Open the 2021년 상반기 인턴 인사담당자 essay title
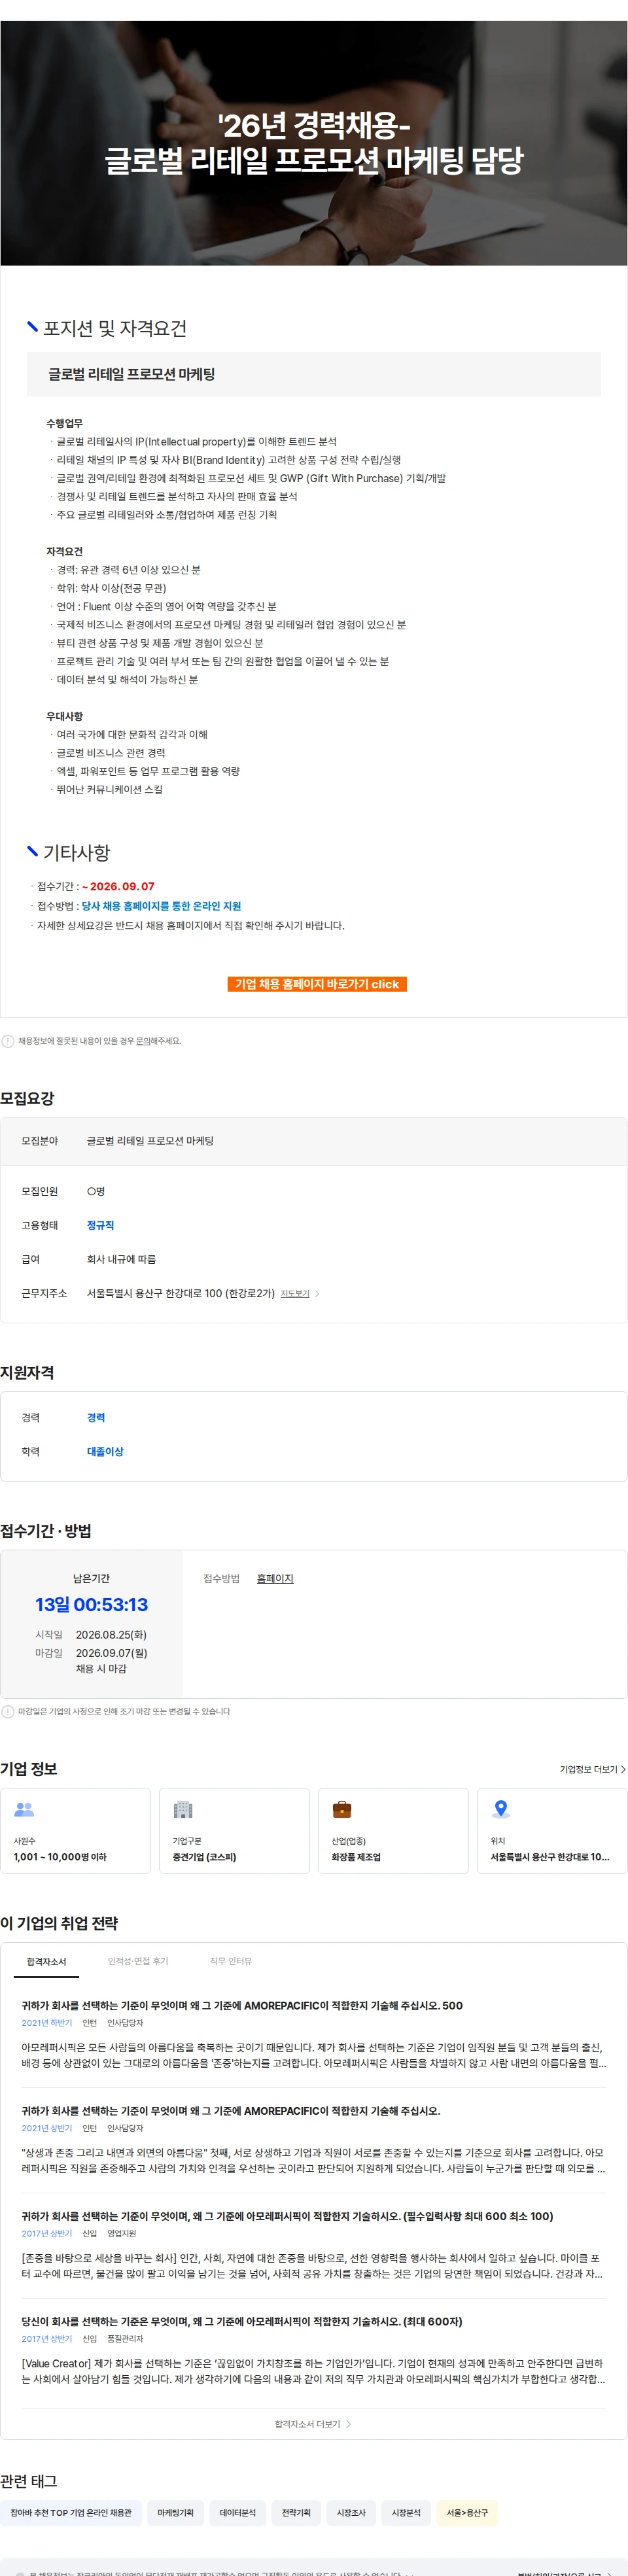 click(231, 2110)
